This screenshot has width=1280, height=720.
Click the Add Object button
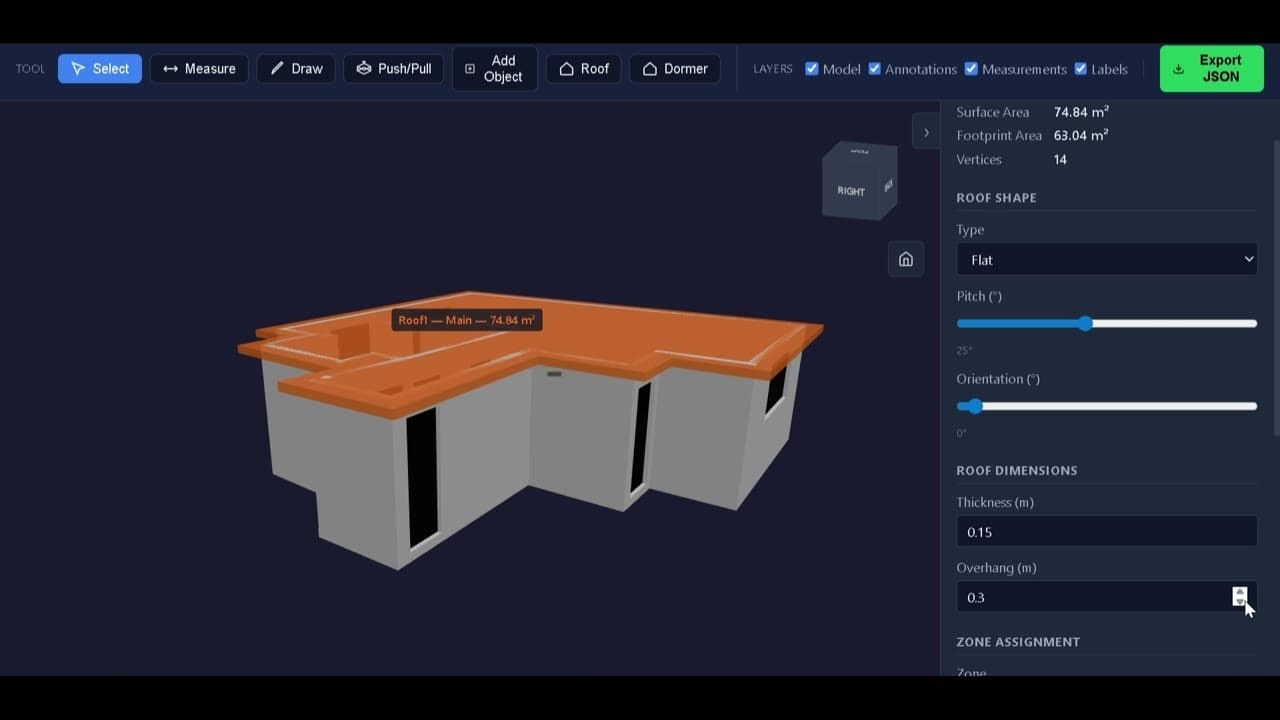coord(495,68)
